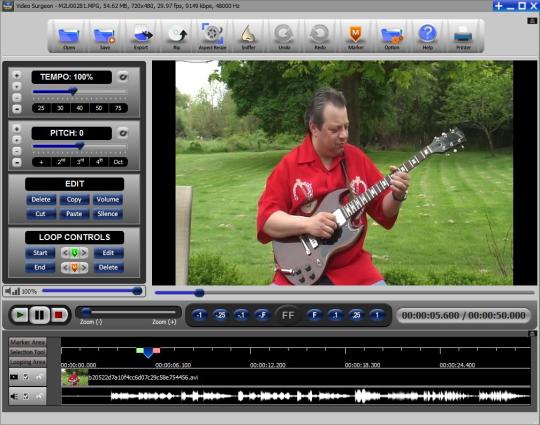Open the Aspect Resize tool
Viewport: 540px width, 425px height.
212,36
